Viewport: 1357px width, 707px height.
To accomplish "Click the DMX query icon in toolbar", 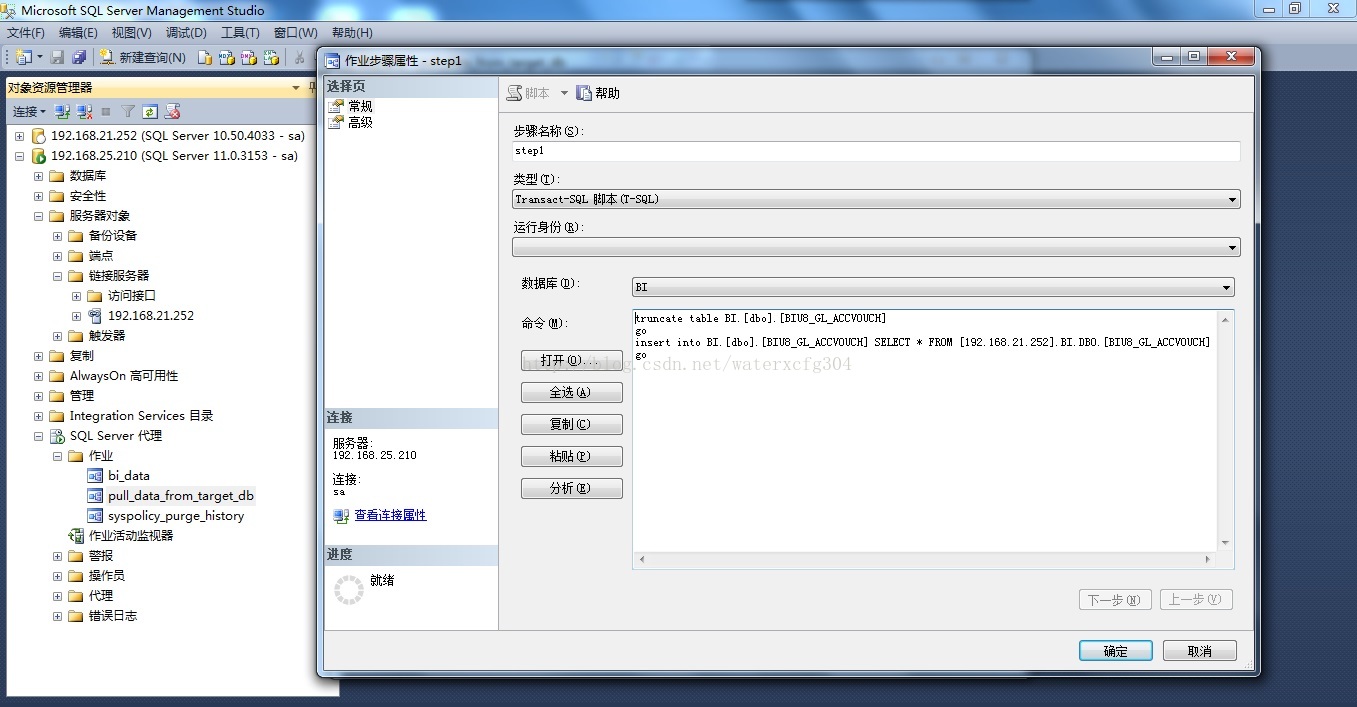I will click(248, 57).
